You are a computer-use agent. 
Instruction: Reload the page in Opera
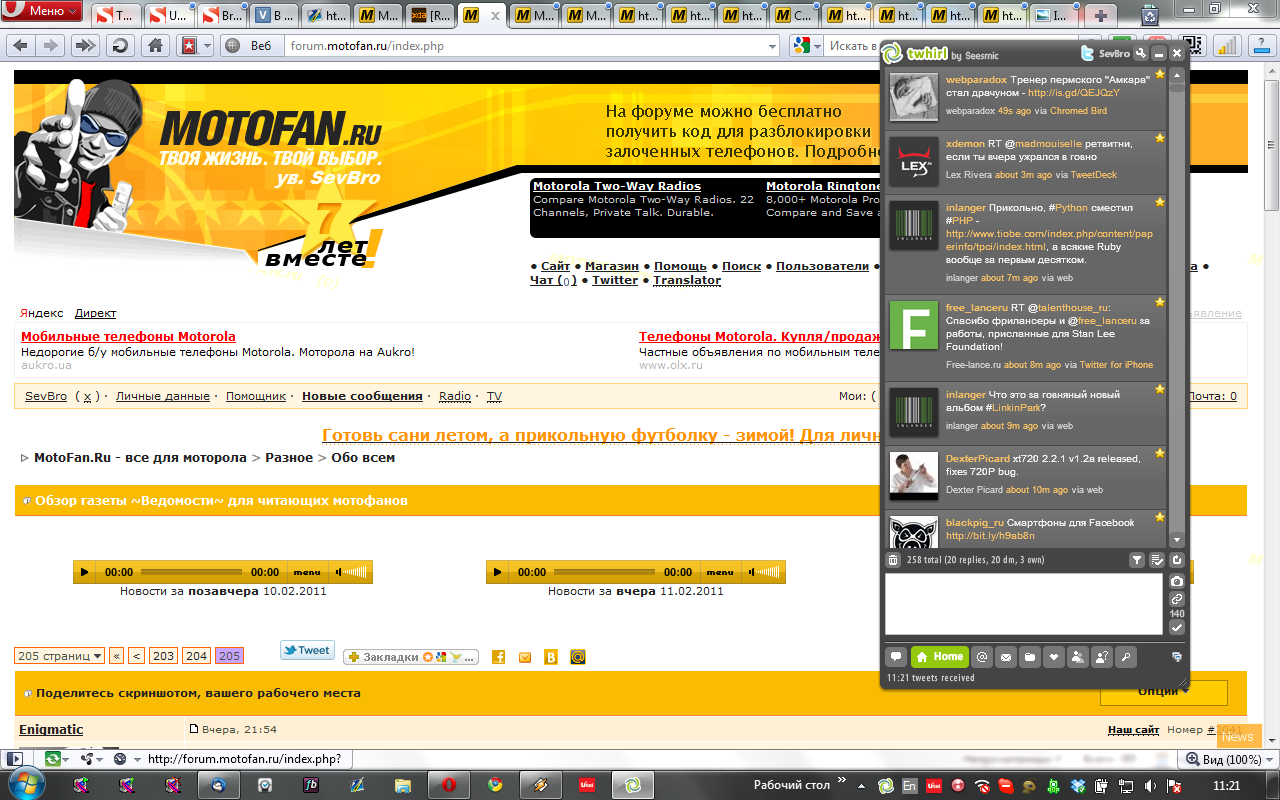(x=119, y=45)
